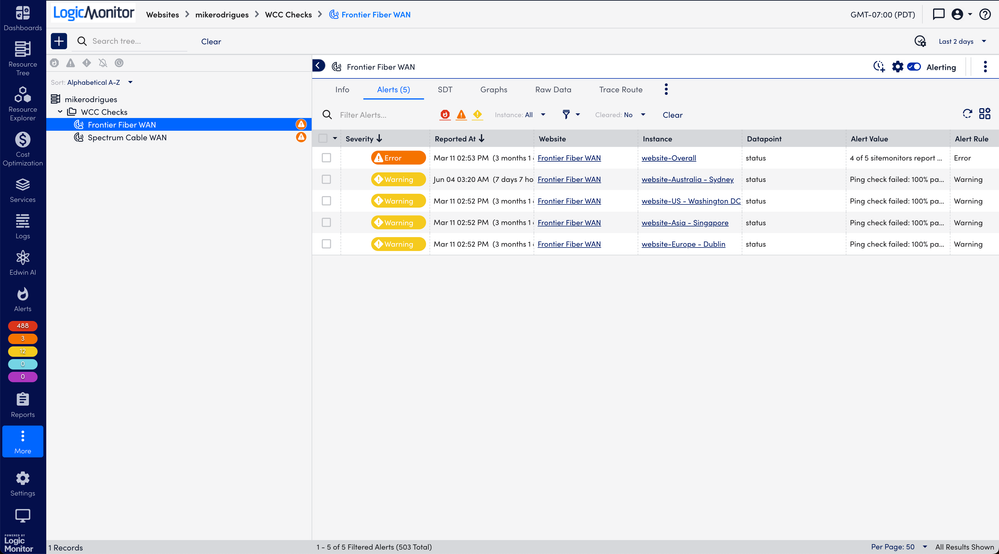Open the user account menu
Viewport: 999px width, 554px height.
[961, 14]
